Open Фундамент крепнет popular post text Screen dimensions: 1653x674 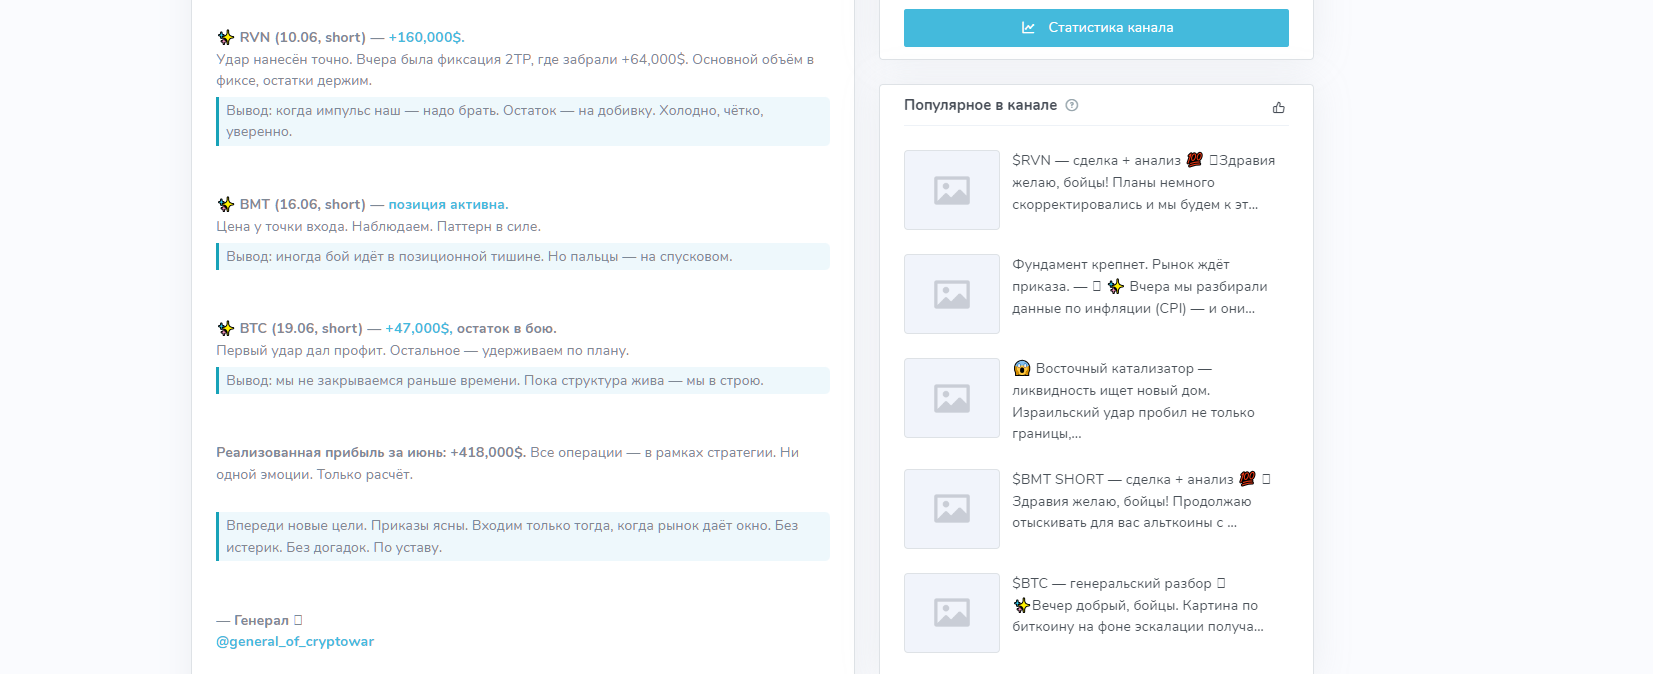click(x=1139, y=286)
